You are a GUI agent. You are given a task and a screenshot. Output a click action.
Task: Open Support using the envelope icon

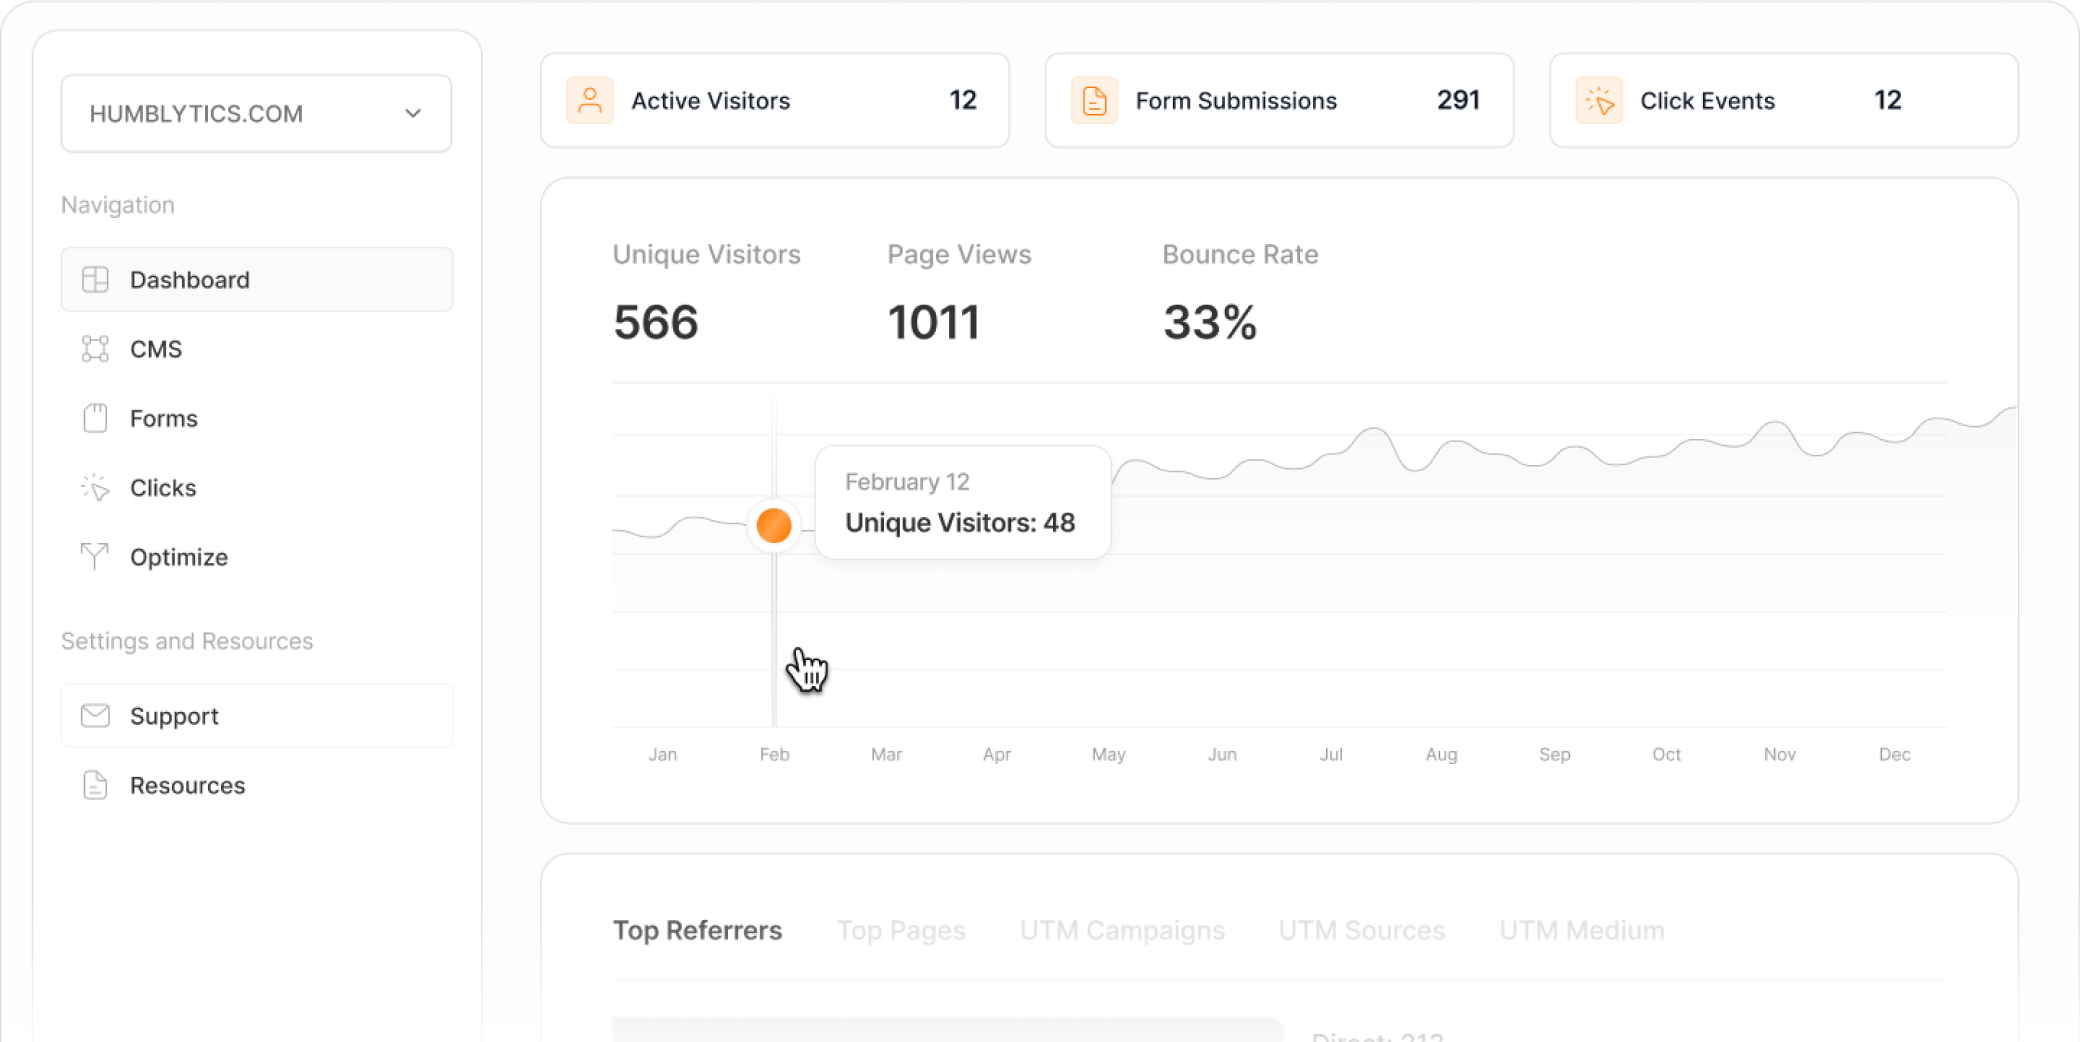[x=95, y=715]
